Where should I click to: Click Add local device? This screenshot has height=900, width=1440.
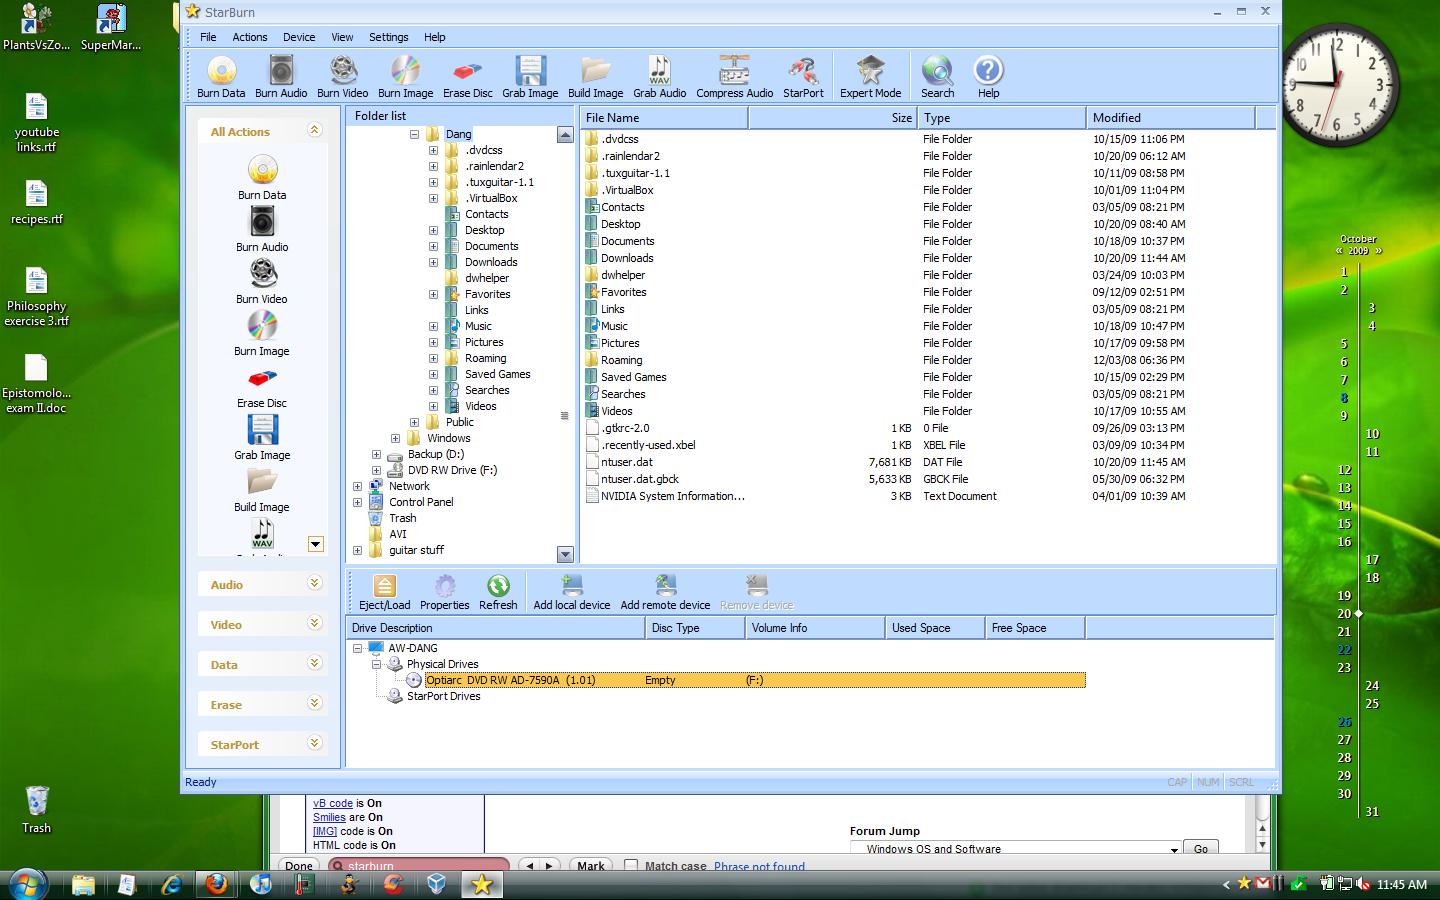pyautogui.click(x=571, y=592)
